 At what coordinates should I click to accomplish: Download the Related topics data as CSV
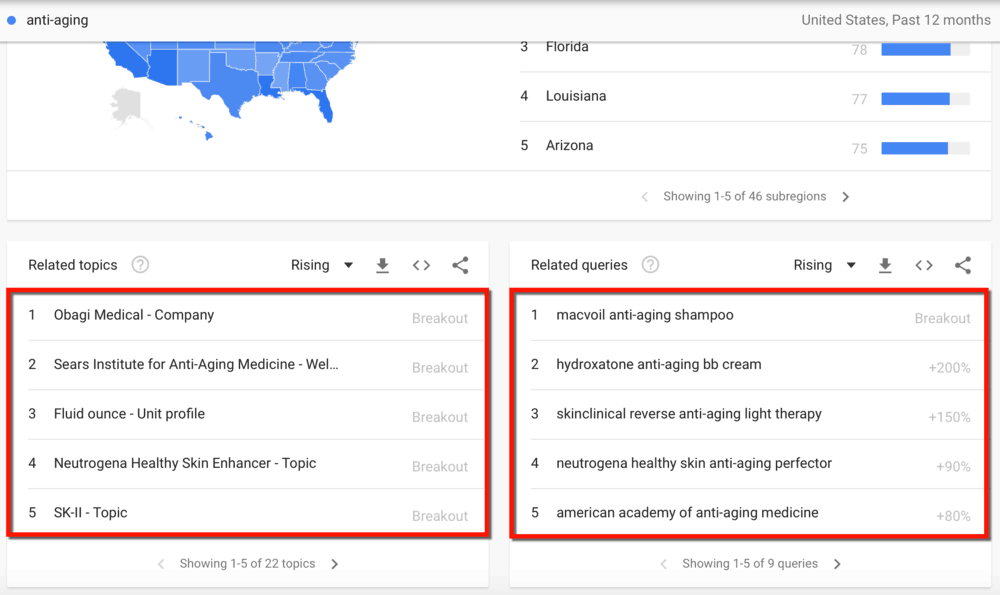coord(382,265)
